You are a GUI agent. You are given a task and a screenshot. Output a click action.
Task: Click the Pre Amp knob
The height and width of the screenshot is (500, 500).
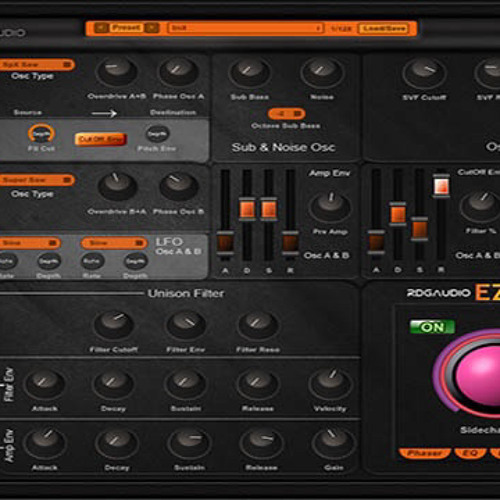[330, 206]
